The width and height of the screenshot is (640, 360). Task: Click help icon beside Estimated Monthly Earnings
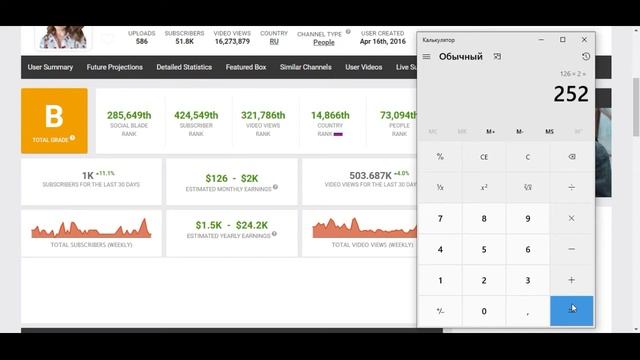pos(276,187)
